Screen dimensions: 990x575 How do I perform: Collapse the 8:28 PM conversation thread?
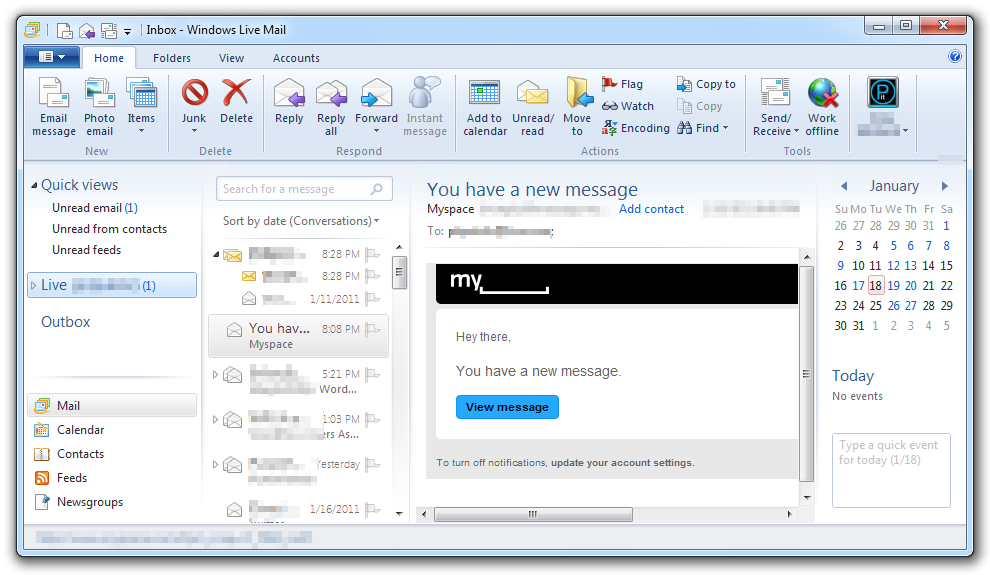pos(216,254)
